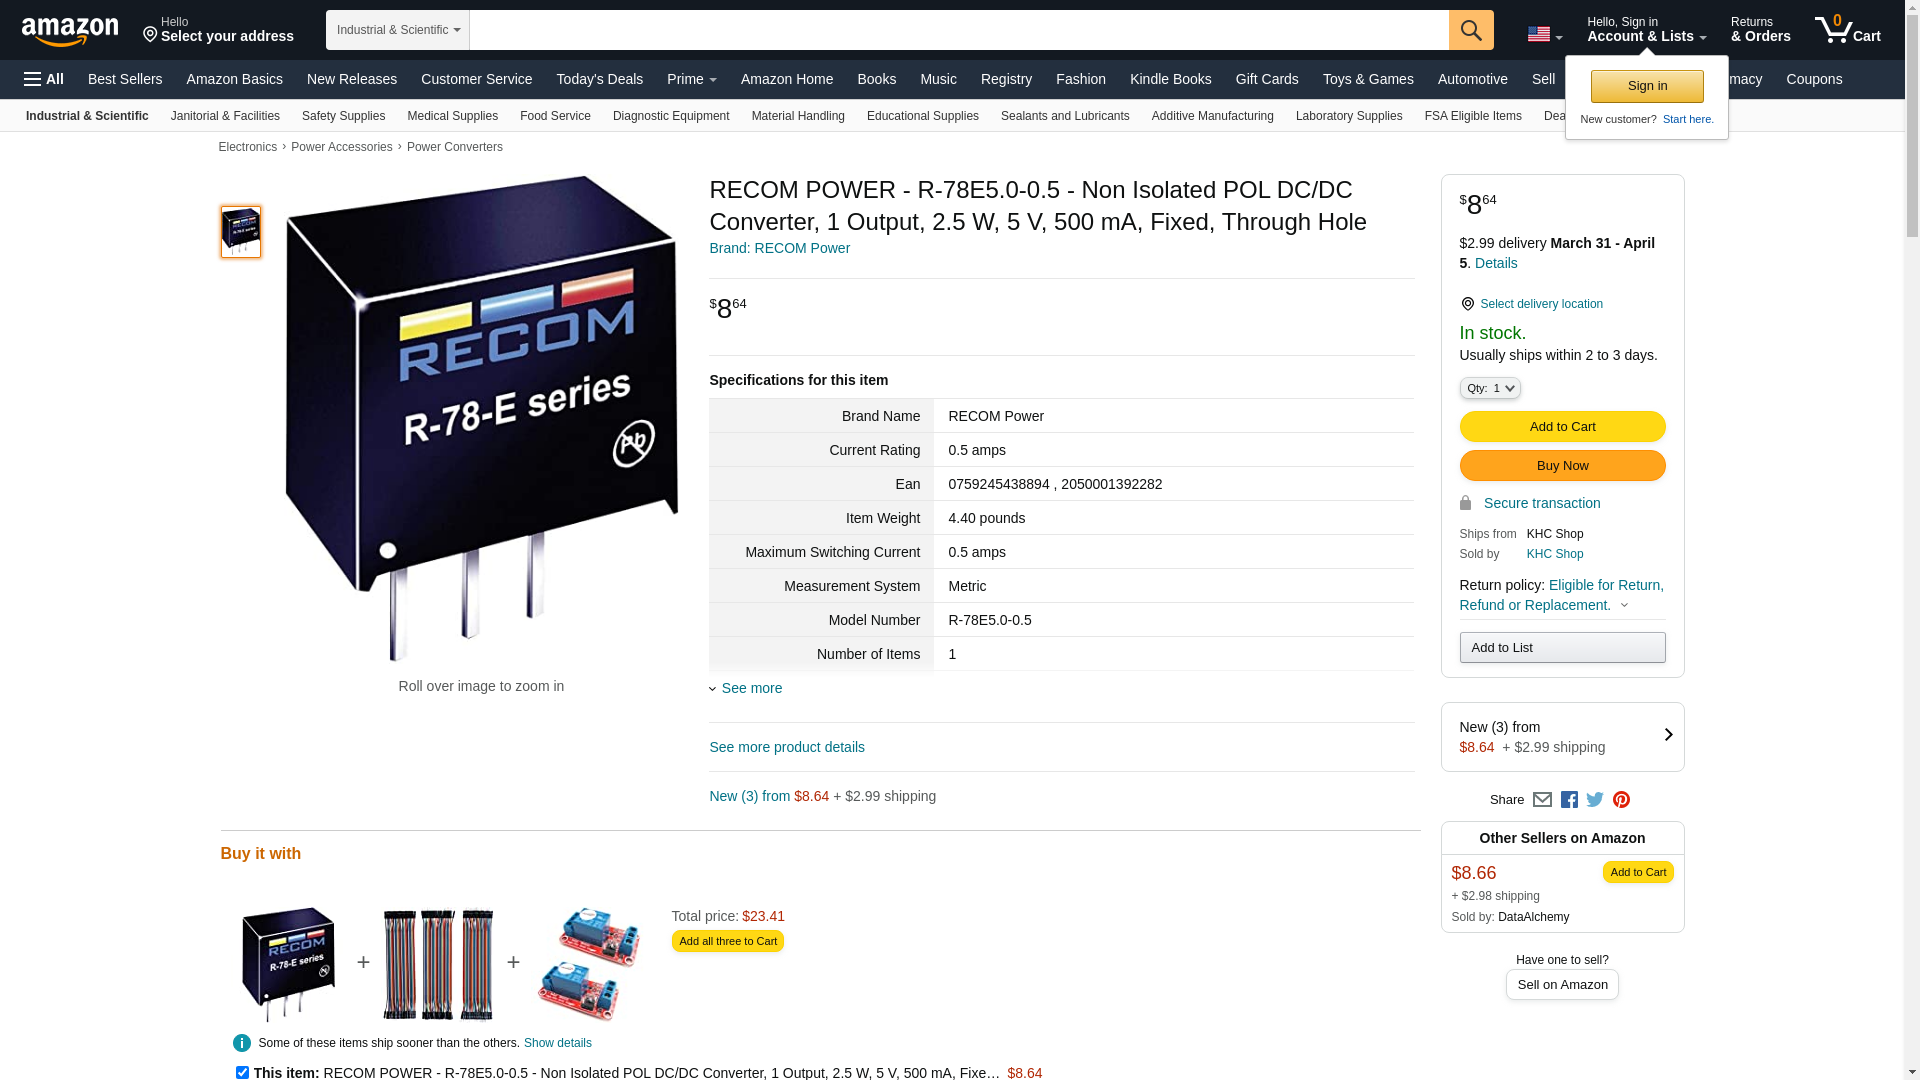Go to Amazon home via logo

click(70, 31)
